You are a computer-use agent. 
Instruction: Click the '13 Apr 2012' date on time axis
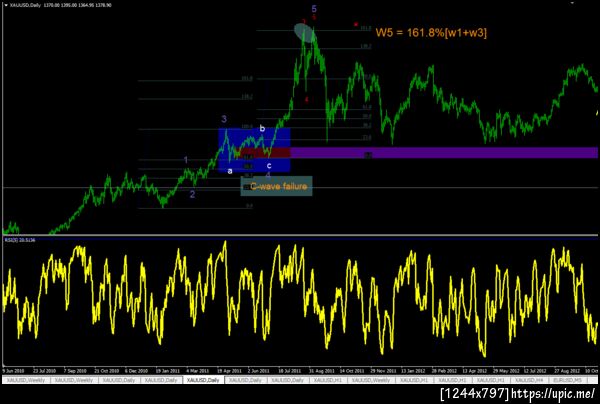pyautogui.click(x=474, y=371)
